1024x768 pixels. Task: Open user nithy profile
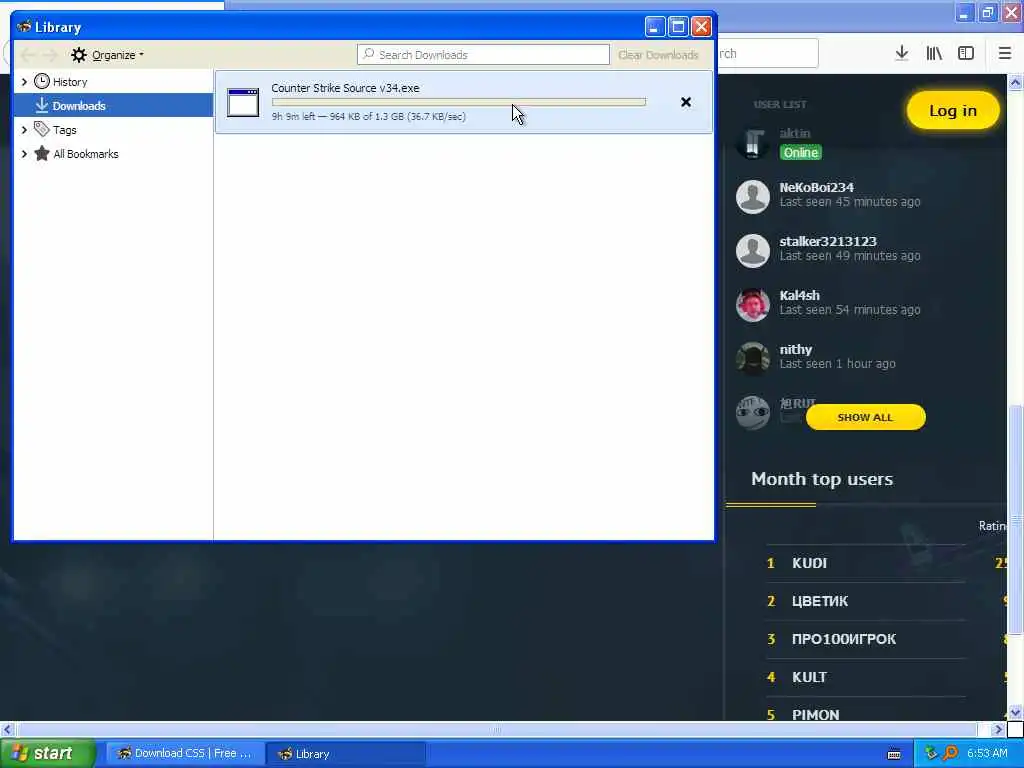click(795, 349)
